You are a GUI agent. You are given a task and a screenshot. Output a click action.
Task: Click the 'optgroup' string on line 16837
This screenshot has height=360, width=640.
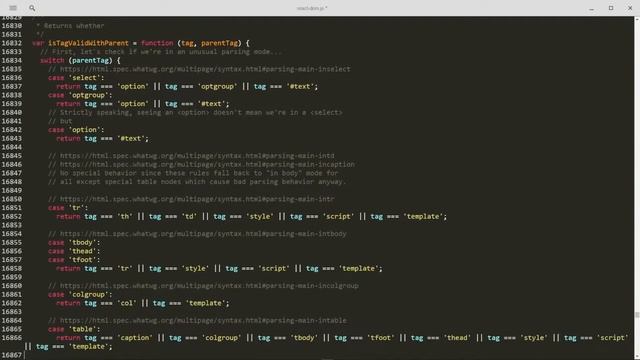217,87
